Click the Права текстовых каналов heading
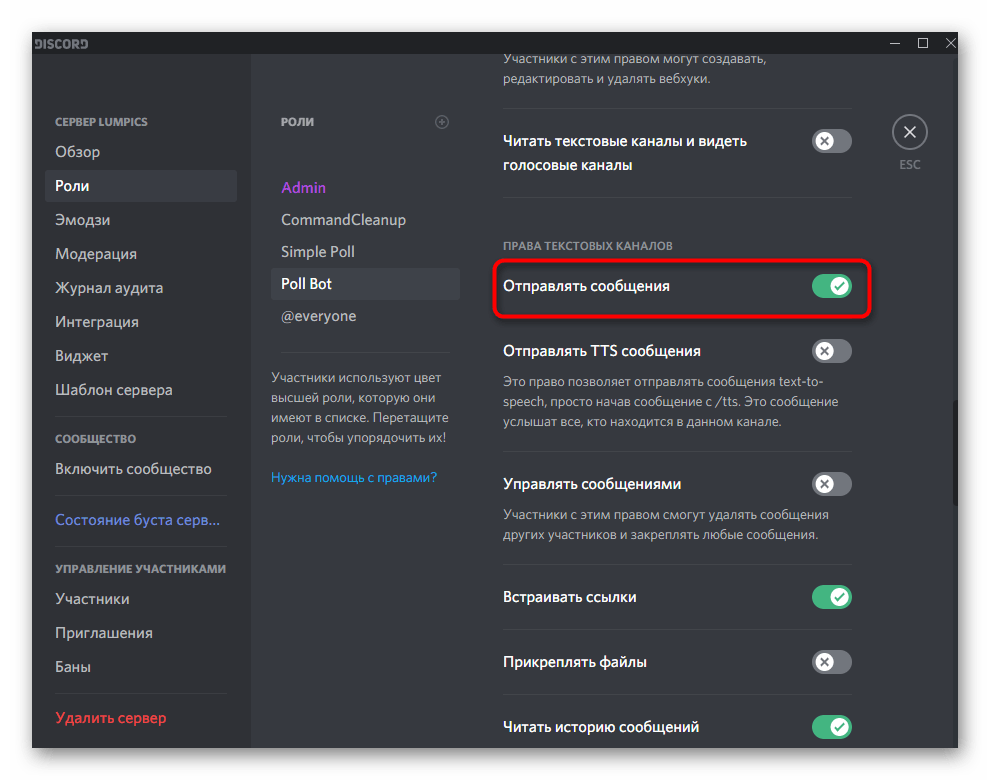 pos(587,246)
